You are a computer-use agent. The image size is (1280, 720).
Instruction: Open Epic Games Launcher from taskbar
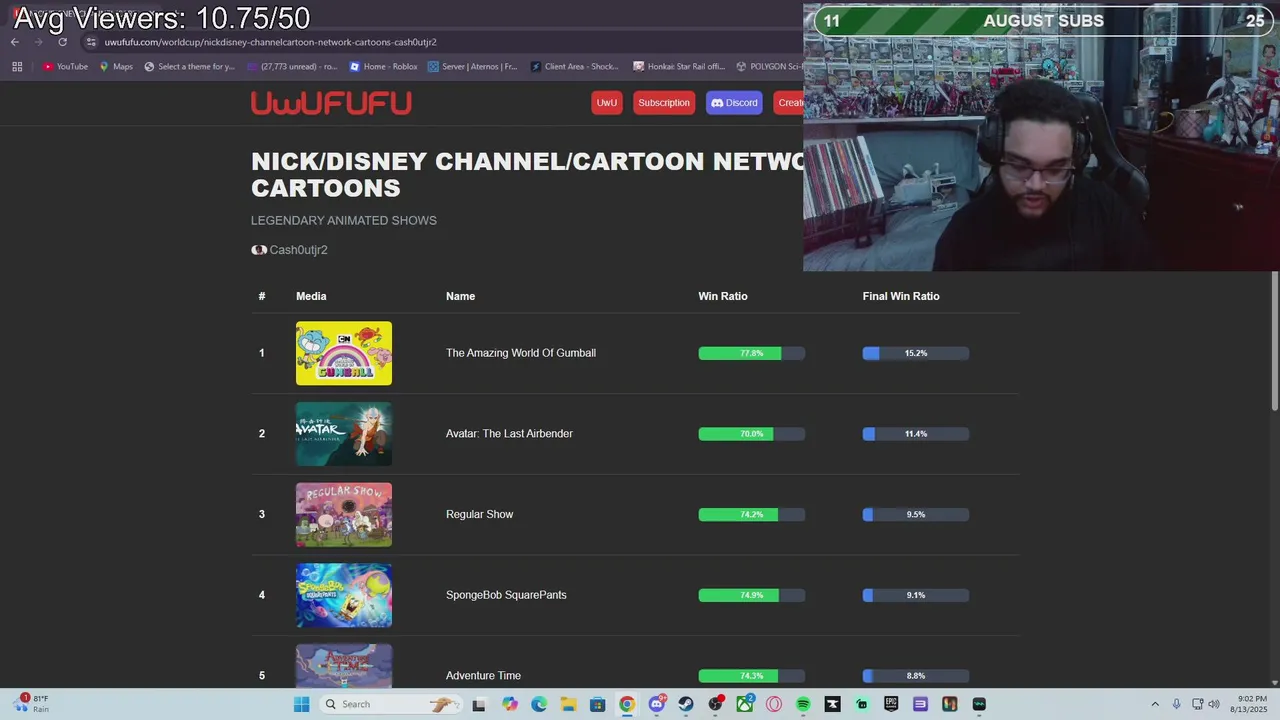pos(891,704)
